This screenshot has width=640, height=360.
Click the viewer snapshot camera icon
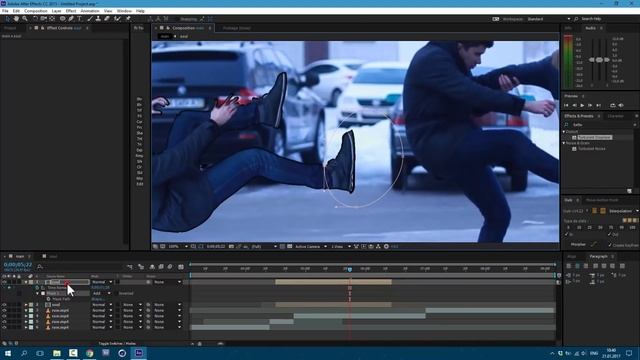click(231, 247)
